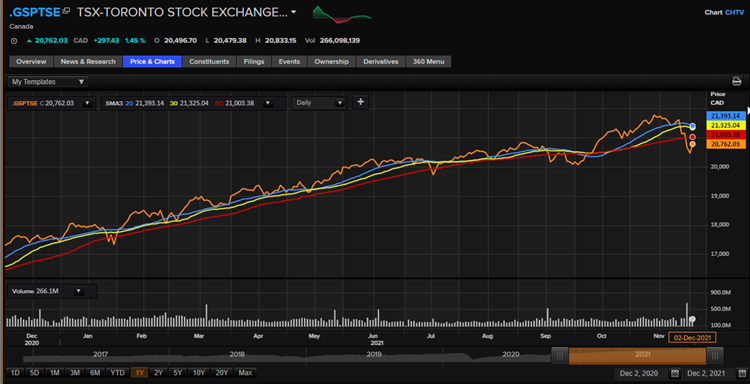750x384 pixels.
Task: Select the 1M time range
Action: tap(55, 373)
